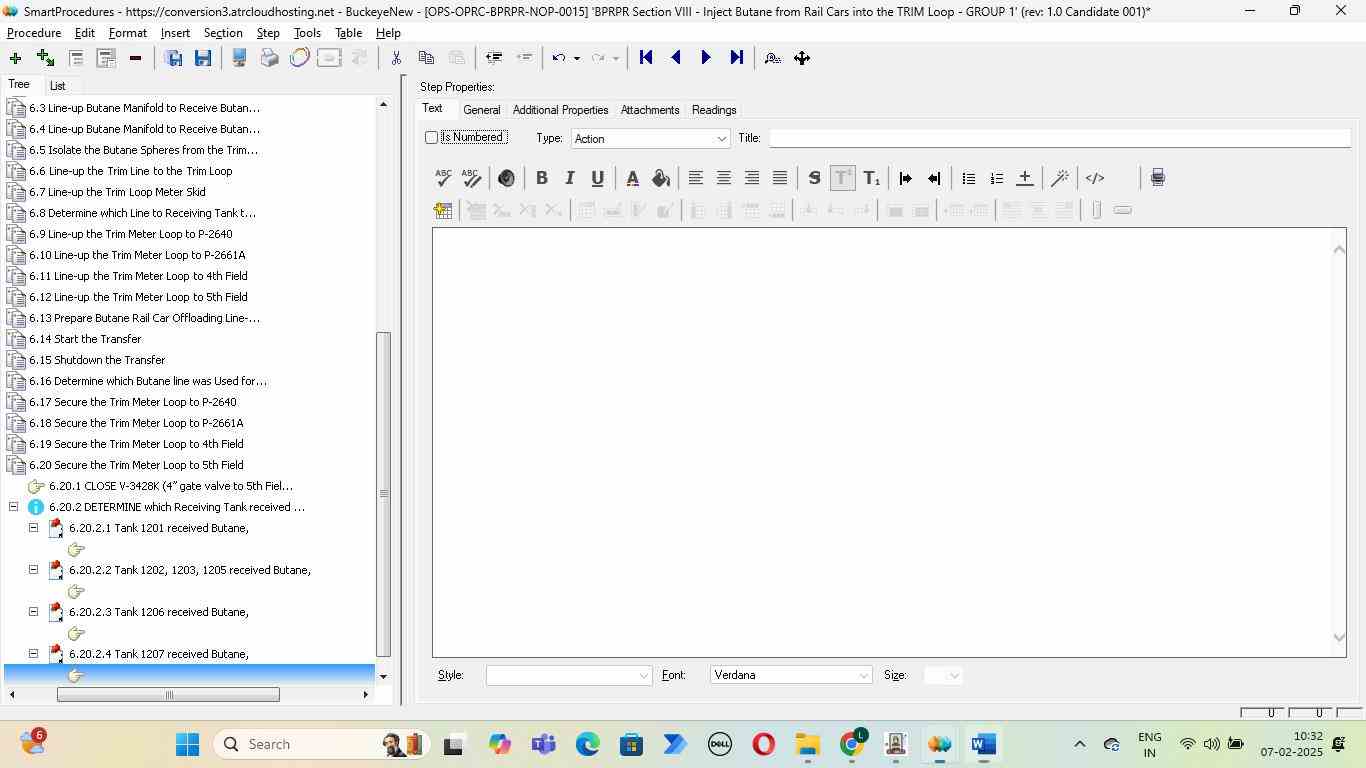Jump to first step navigation icon
The height and width of the screenshot is (768, 1366).
pyautogui.click(x=646, y=58)
